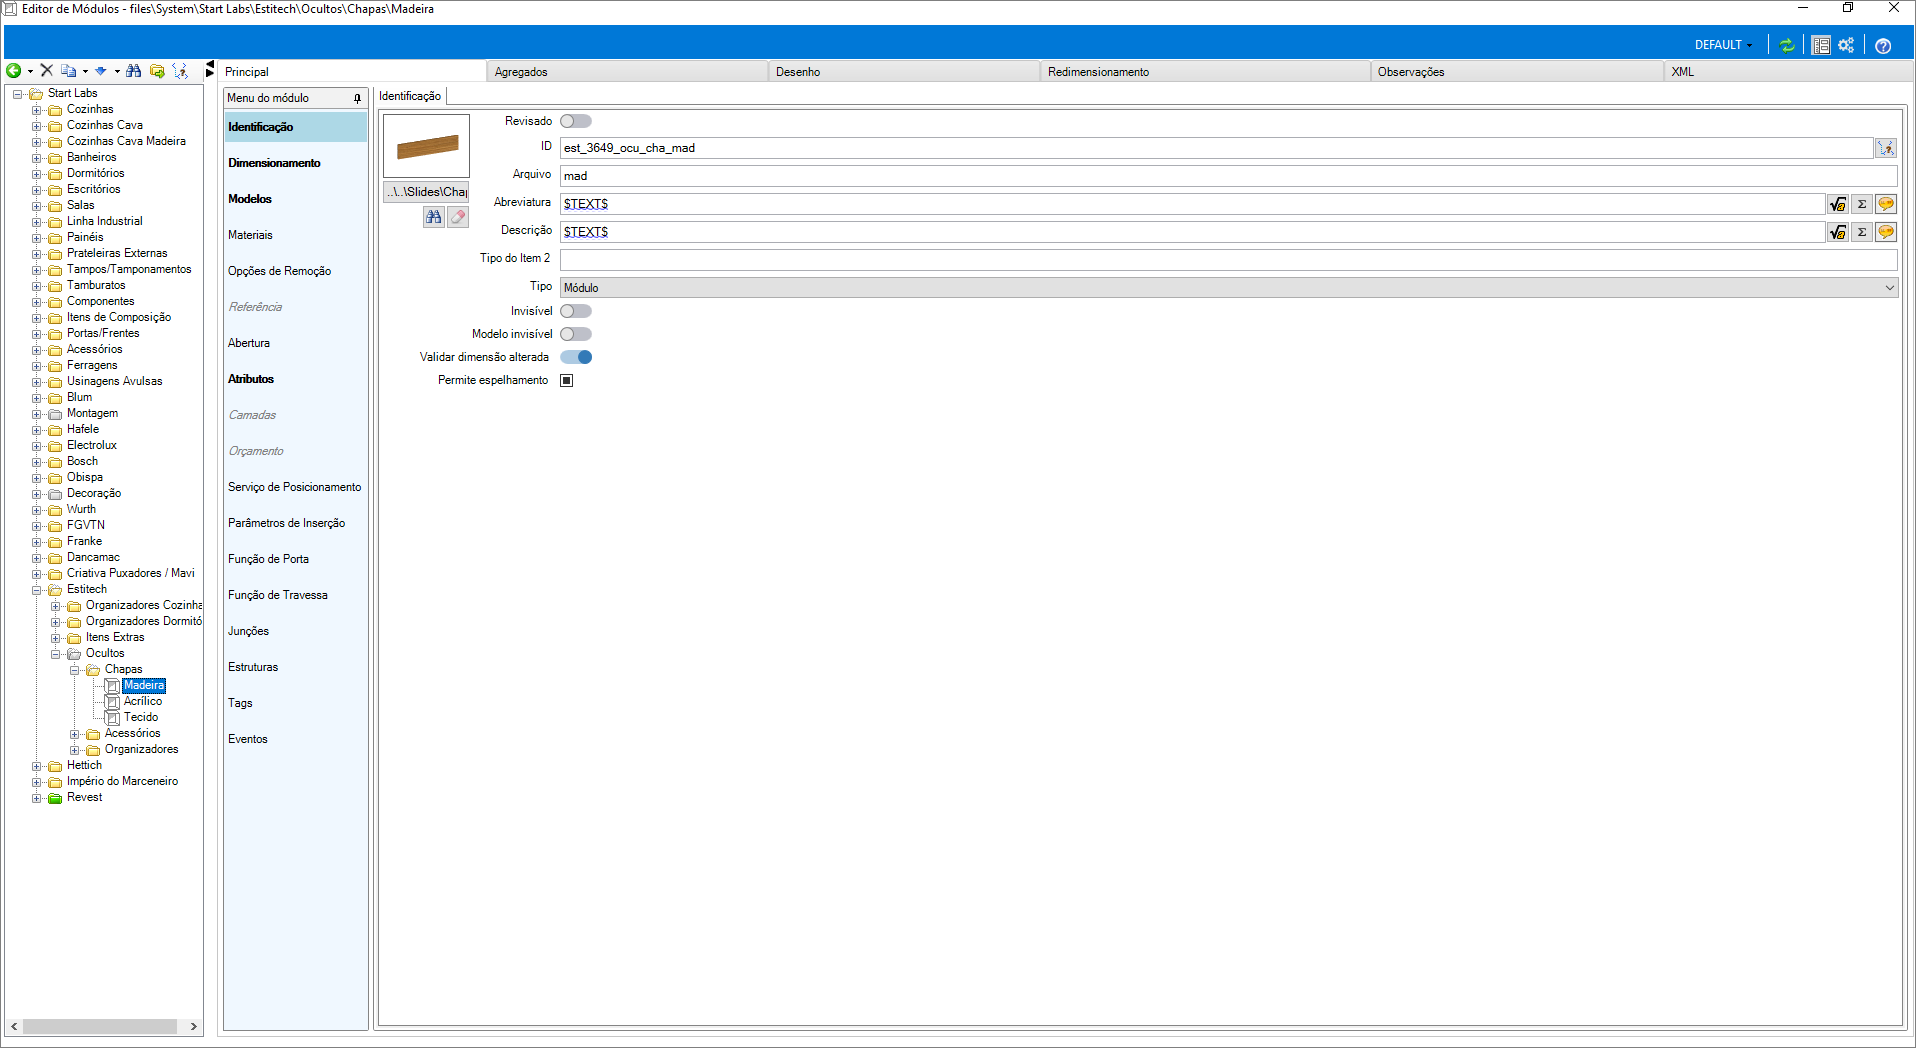Click the X delete icon in tree toolbar
1916x1048 pixels.
click(x=46, y=71)
